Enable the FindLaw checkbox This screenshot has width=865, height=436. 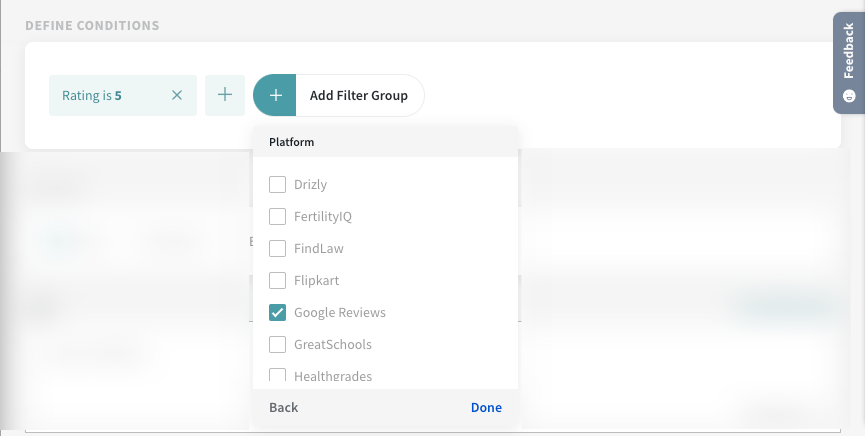[x=278, y=248]
